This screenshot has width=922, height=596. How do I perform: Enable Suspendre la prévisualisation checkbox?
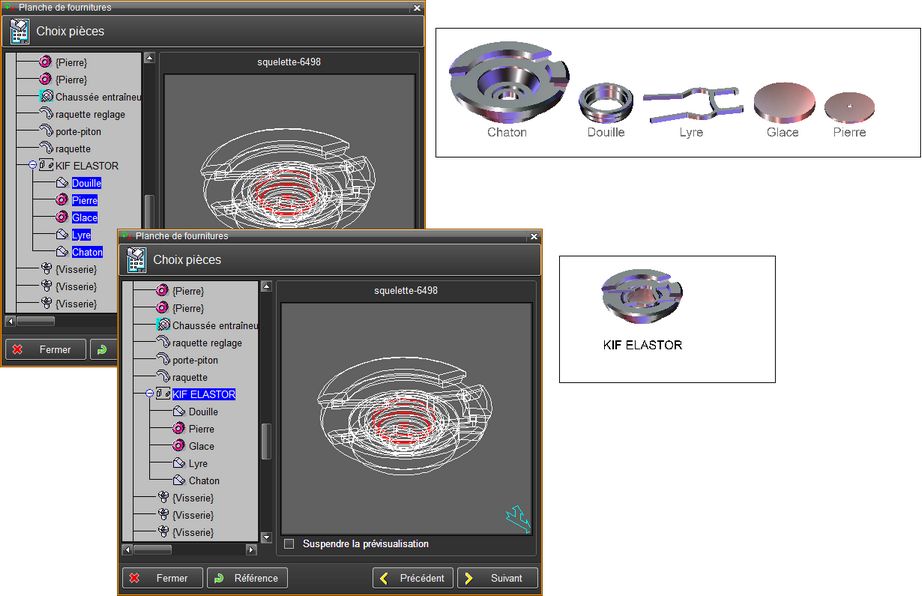click(289, 544)
